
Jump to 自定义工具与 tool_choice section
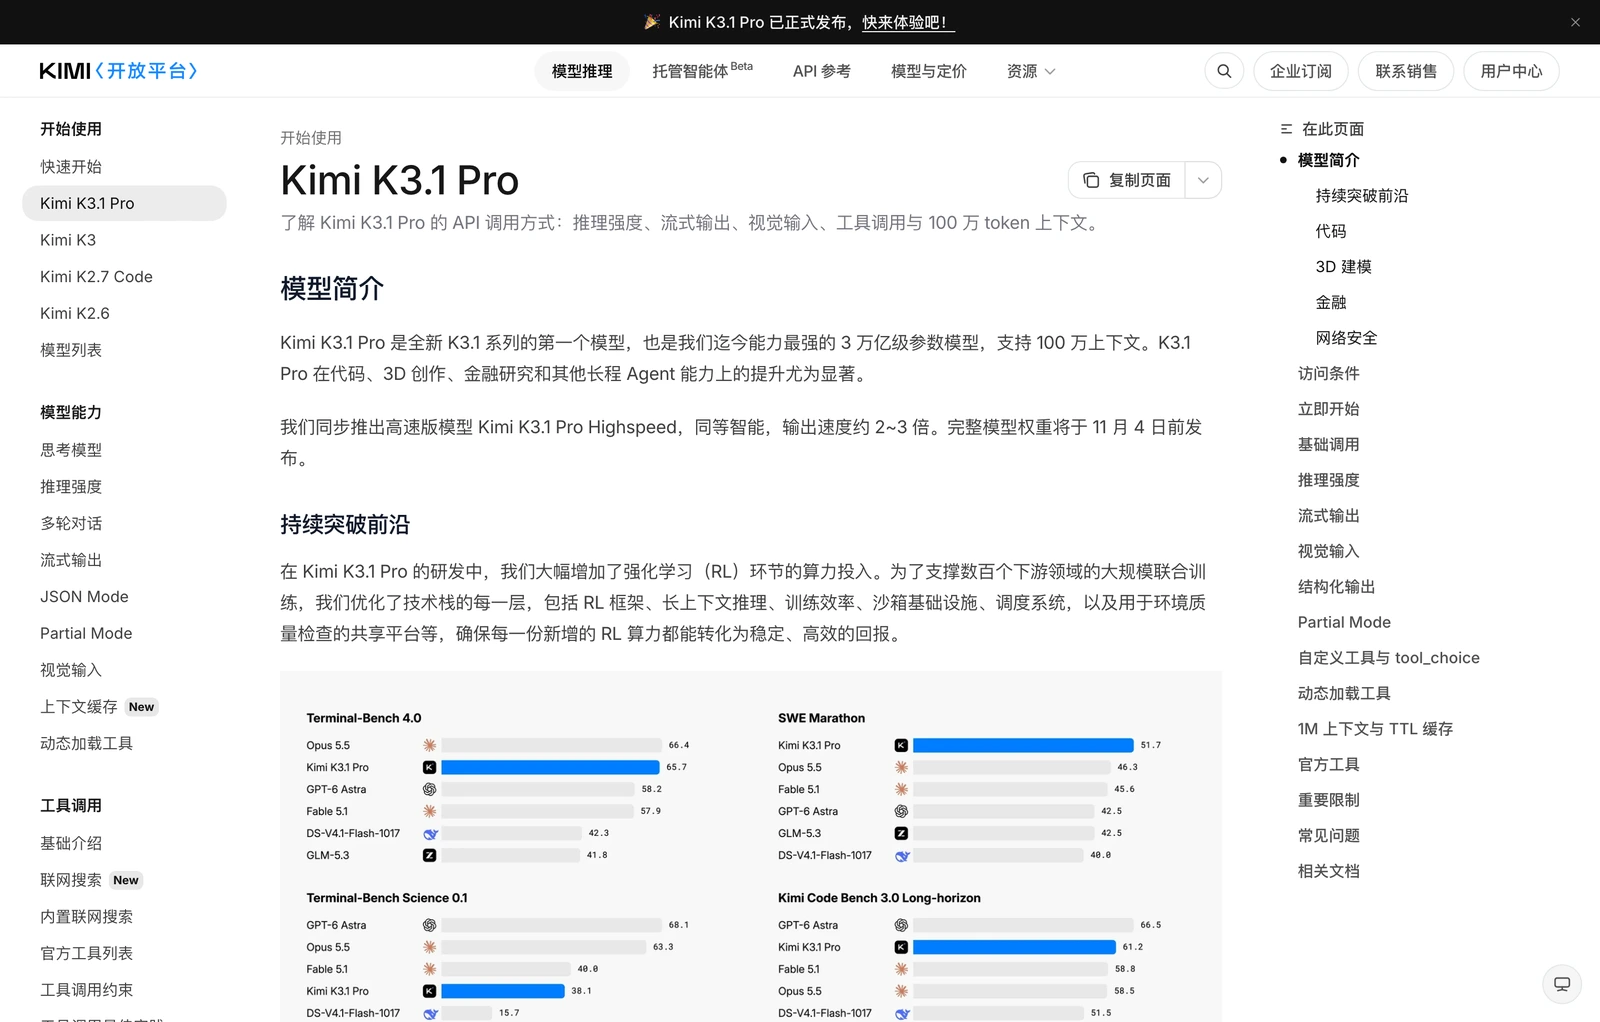(x=1388, y=658)
